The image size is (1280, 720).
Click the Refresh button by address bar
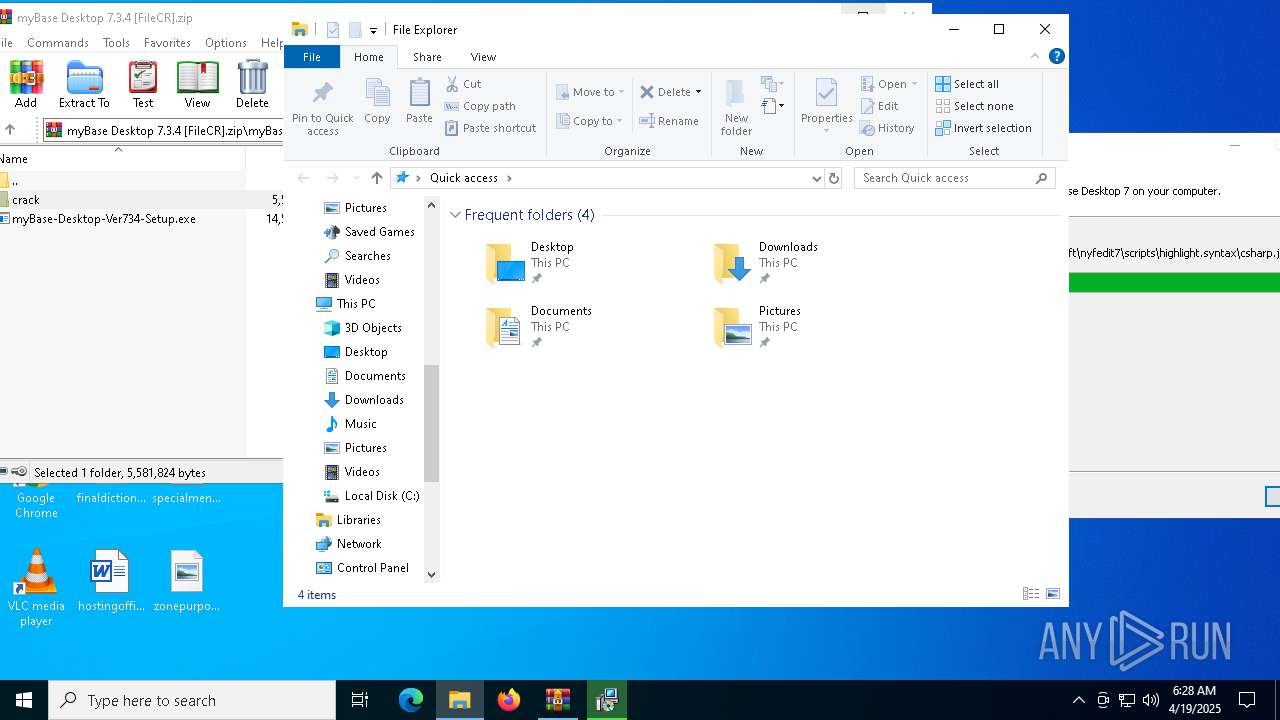tap(834, 178)
